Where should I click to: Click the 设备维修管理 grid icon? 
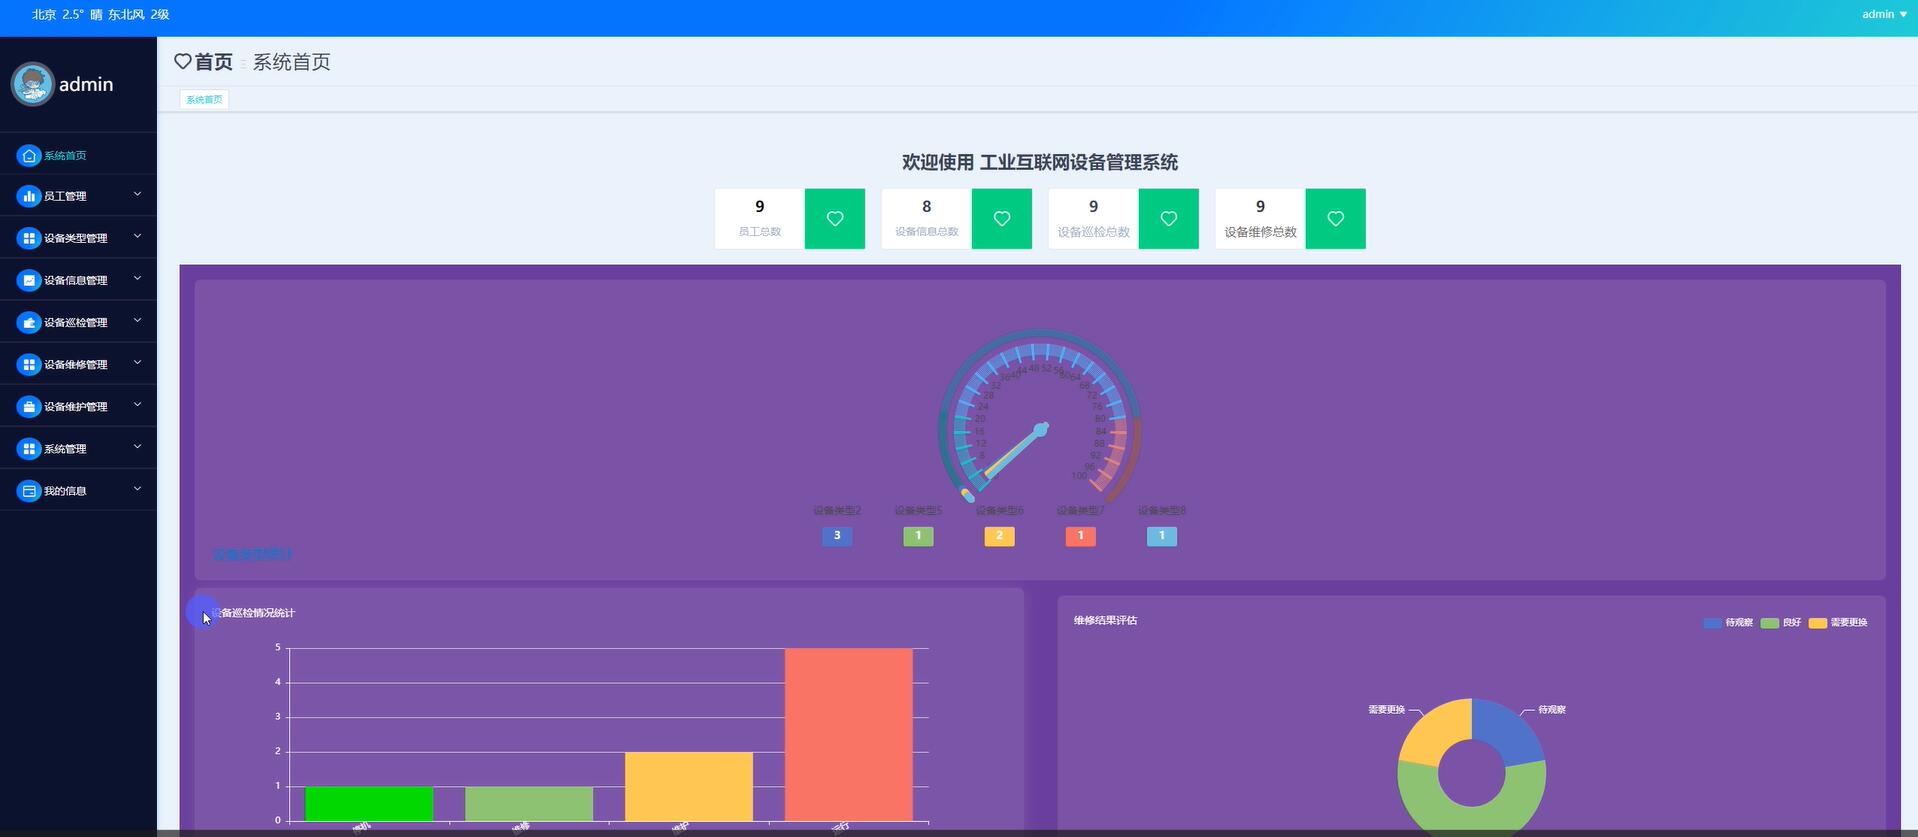(29, 364)
